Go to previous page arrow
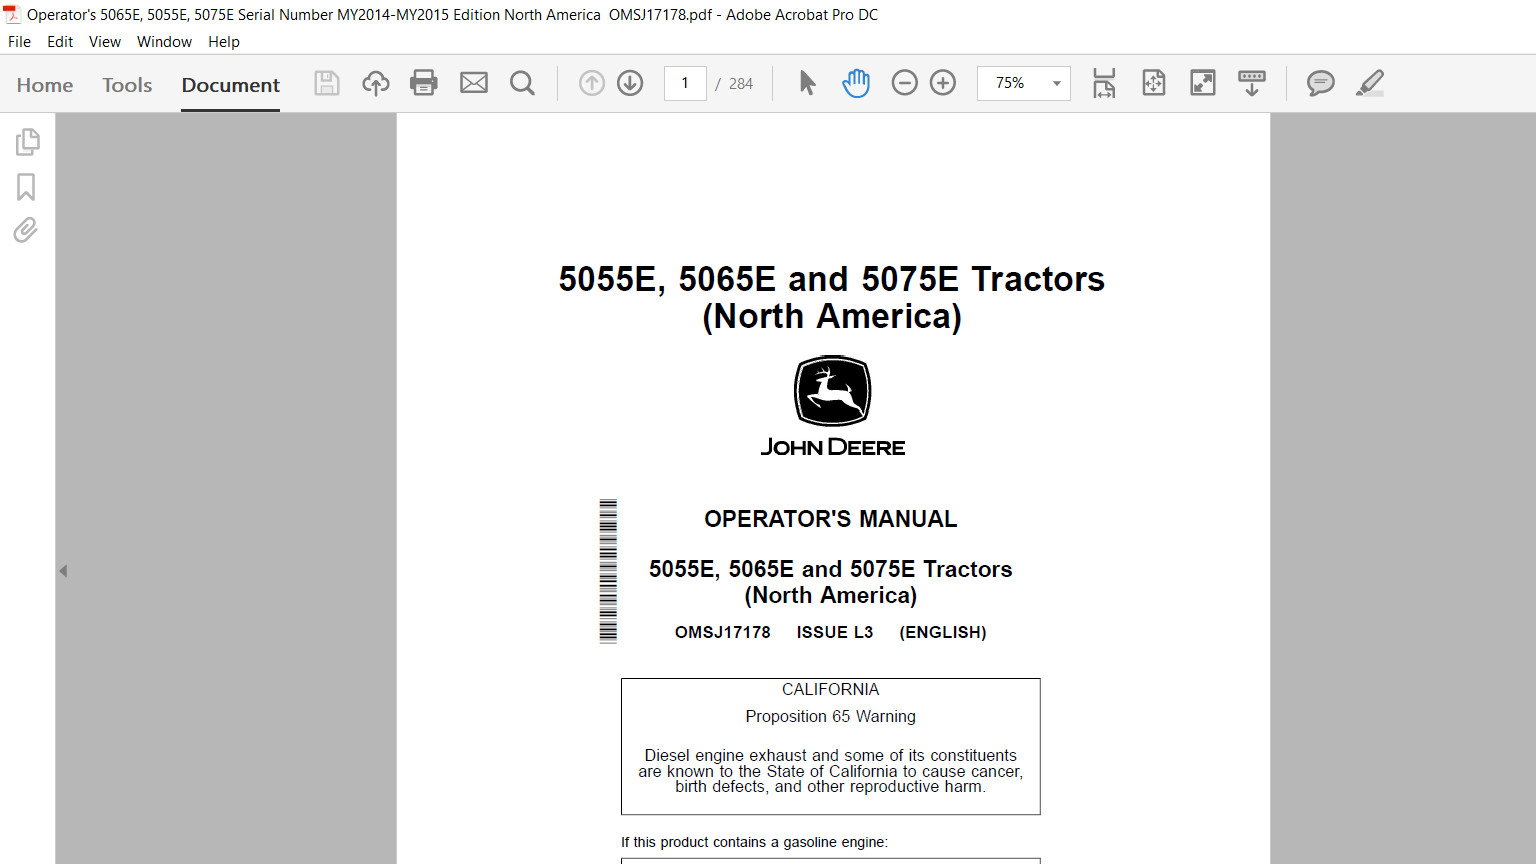The height and width of the screenshot is (864, 1536). pos(592,83)
